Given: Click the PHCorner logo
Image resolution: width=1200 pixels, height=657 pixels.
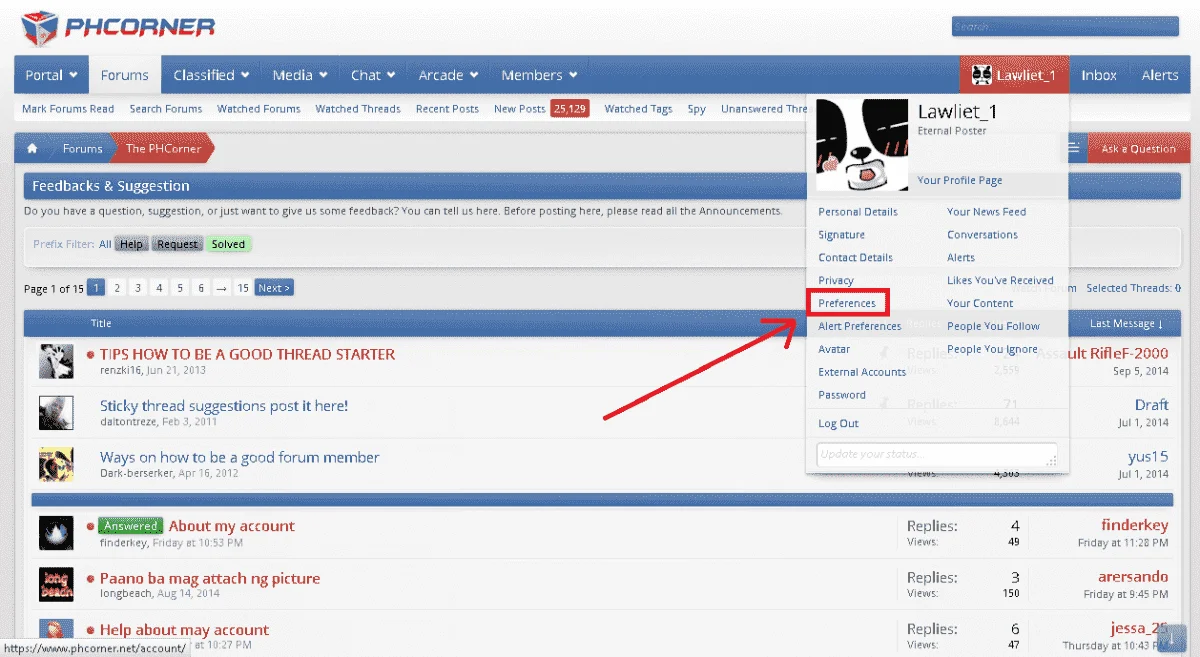Looking at the screenshot, I should click(118, 28).
